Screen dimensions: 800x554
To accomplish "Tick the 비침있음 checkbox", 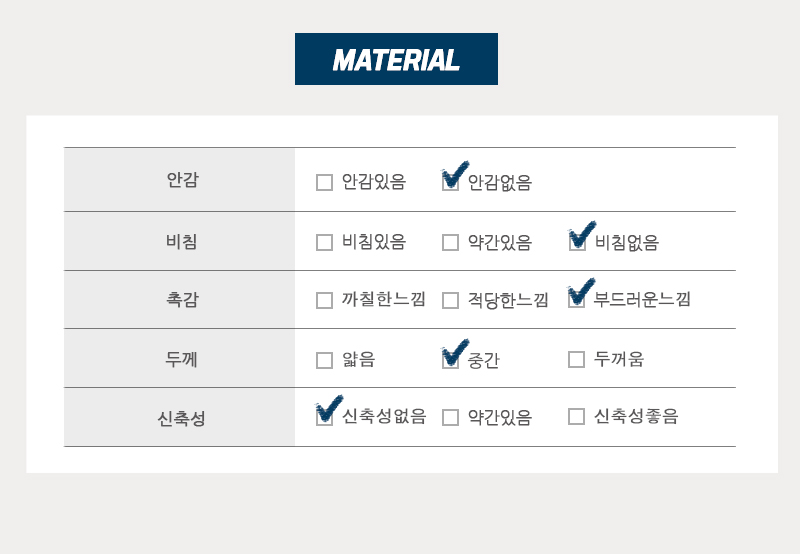I will click(x=324, y=242).
